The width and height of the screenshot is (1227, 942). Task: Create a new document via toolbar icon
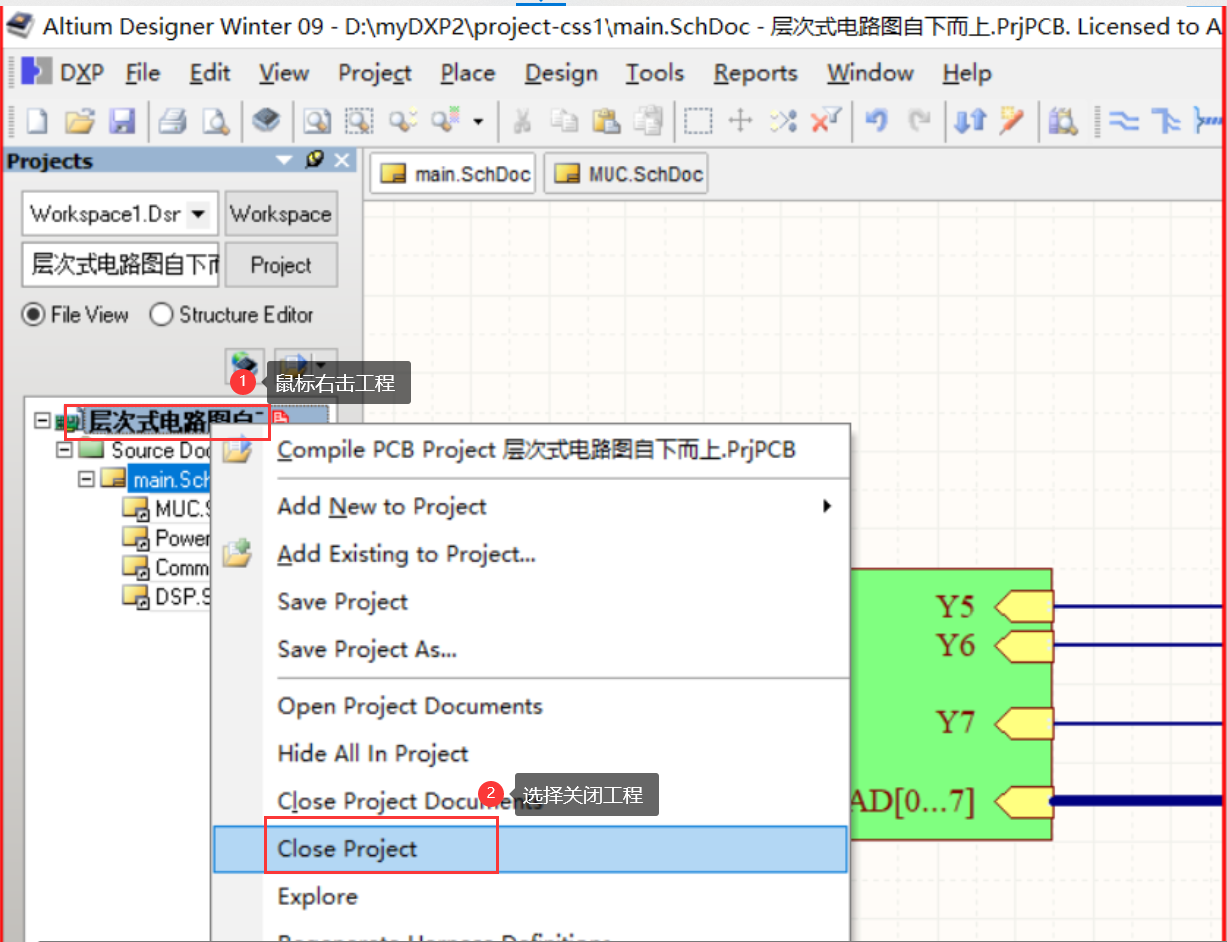[x=36, y=121]
